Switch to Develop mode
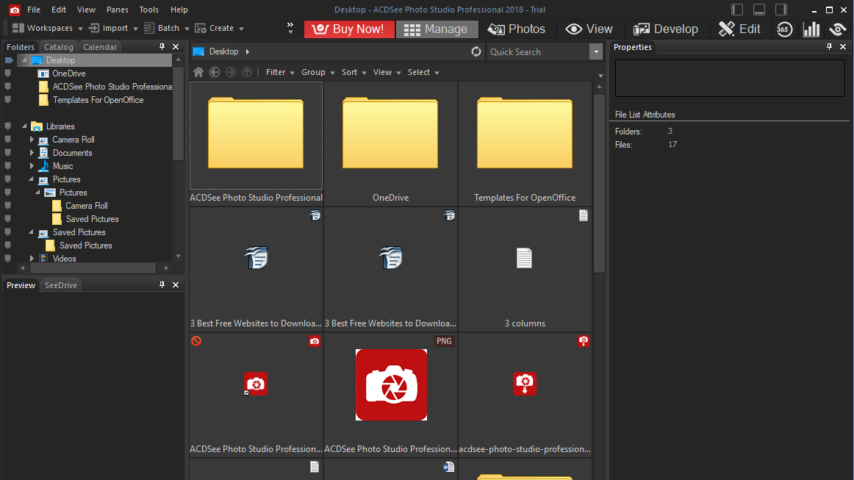 665,29
